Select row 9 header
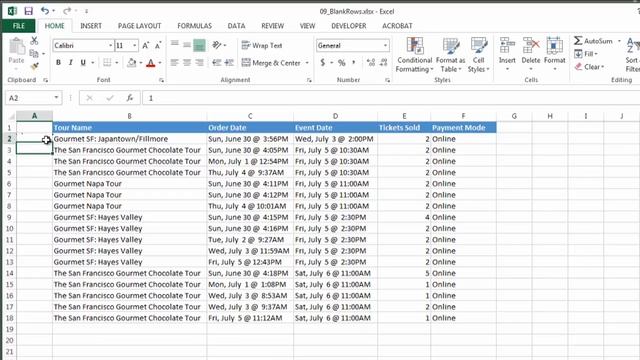Screen dimensions: 640x360 coord(9,217)
